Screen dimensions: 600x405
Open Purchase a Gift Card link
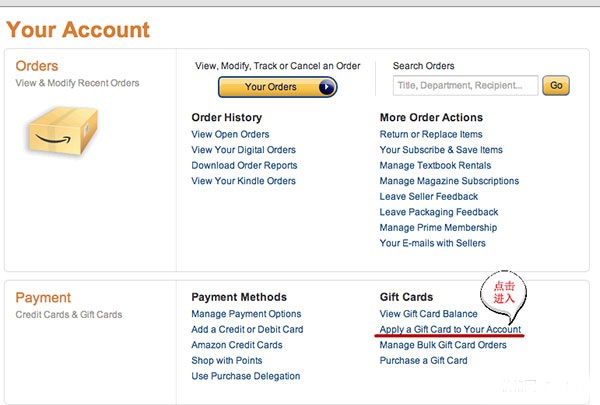(x=423, y=361)
